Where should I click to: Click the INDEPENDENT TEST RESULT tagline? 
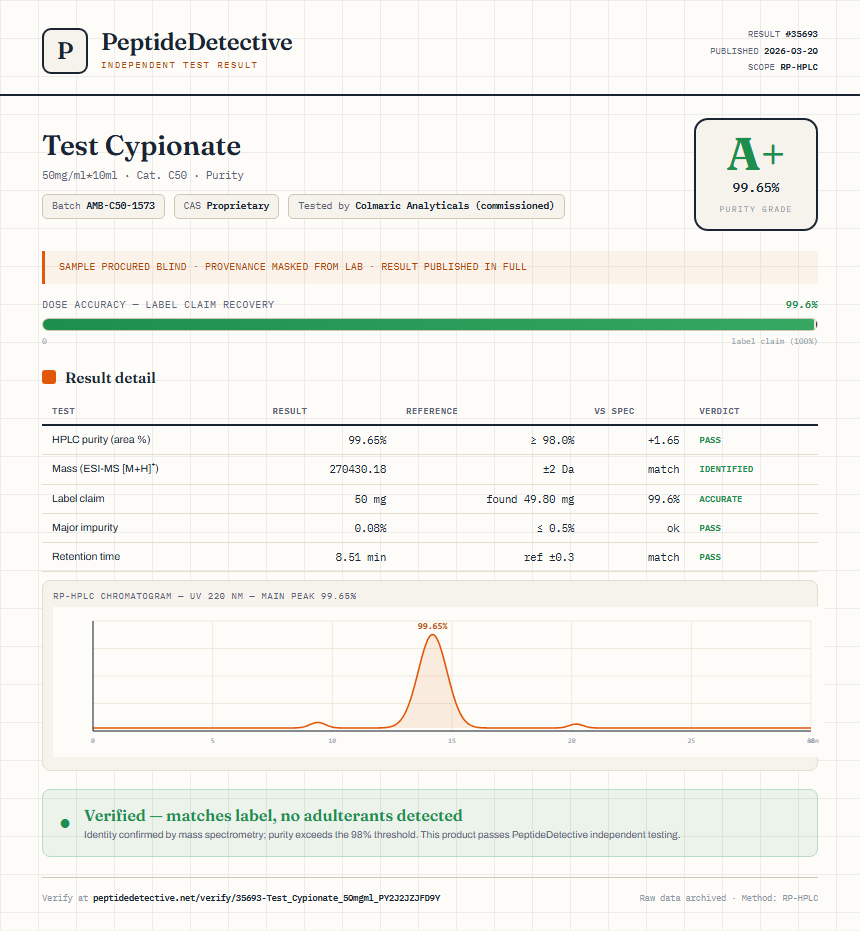pos(179,65)
